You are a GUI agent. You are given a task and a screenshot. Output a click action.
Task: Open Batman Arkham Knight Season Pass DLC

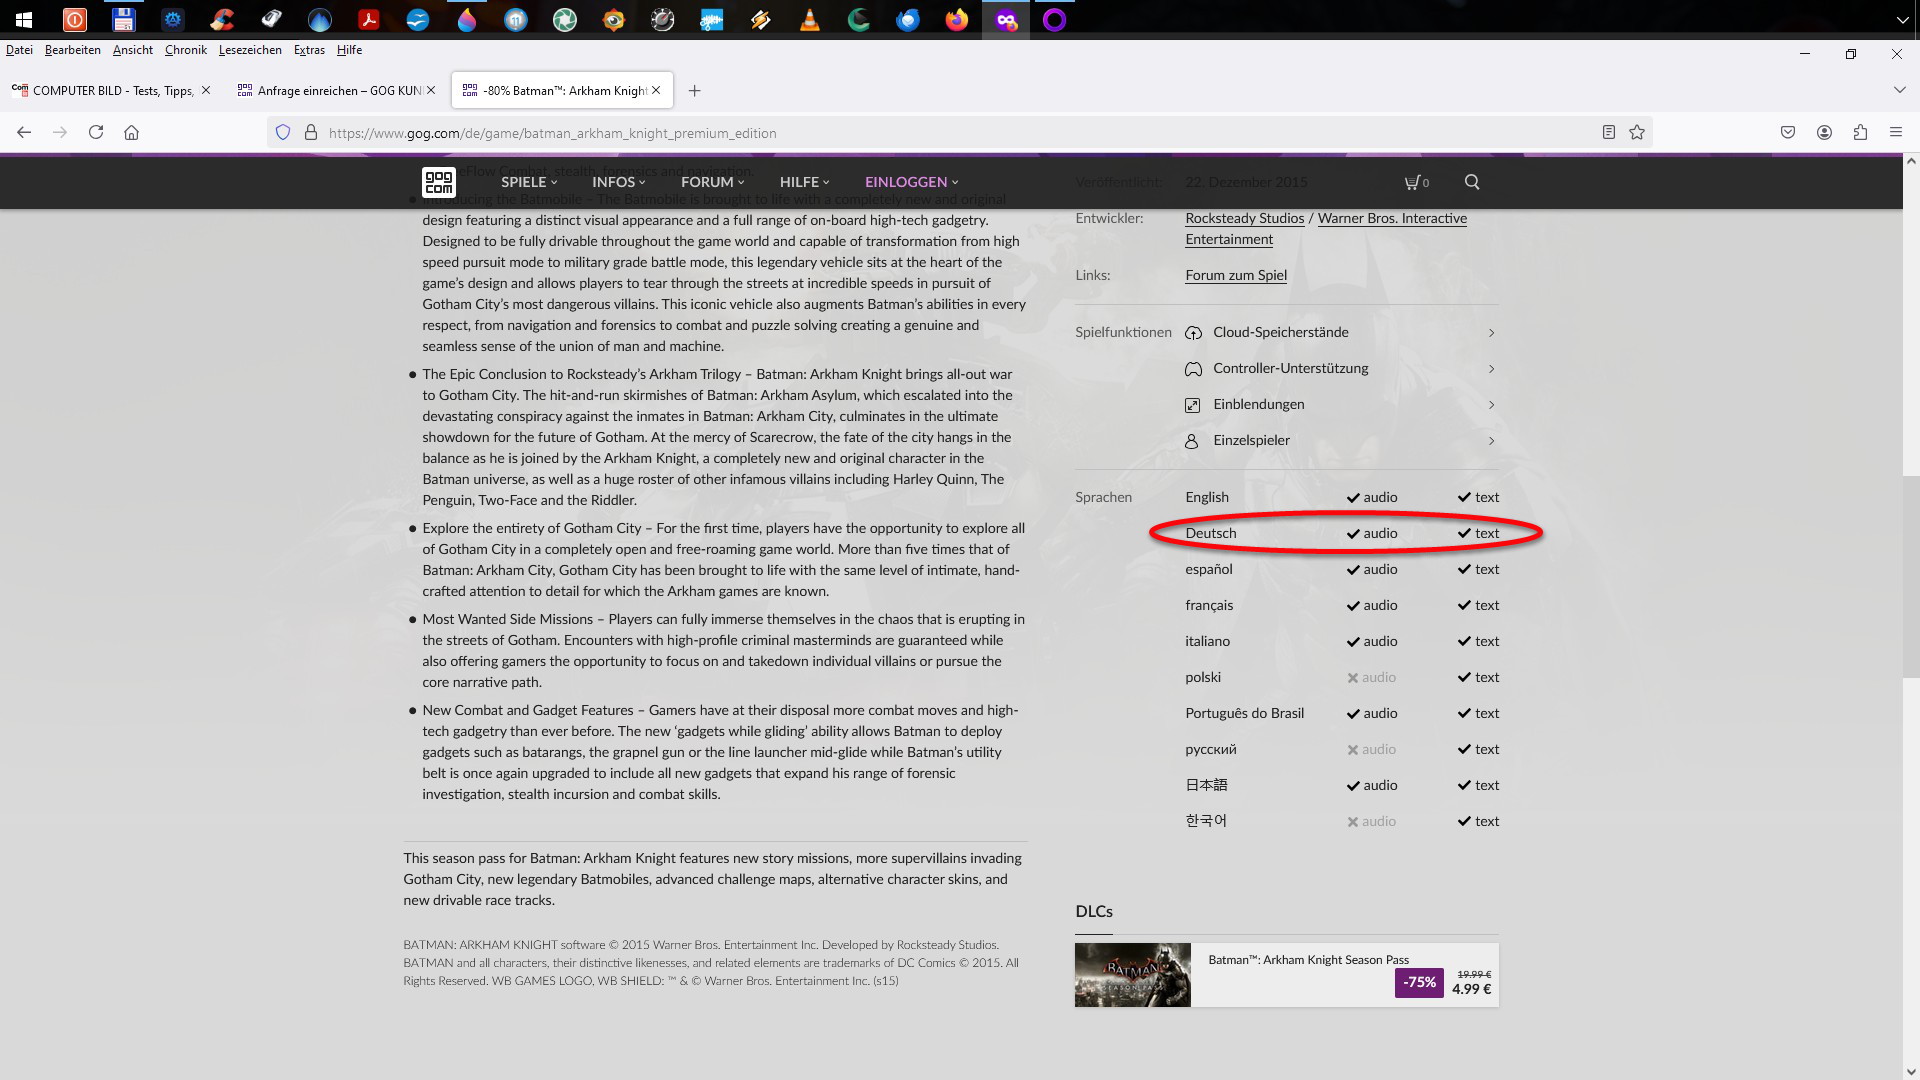pos(1308,960)
